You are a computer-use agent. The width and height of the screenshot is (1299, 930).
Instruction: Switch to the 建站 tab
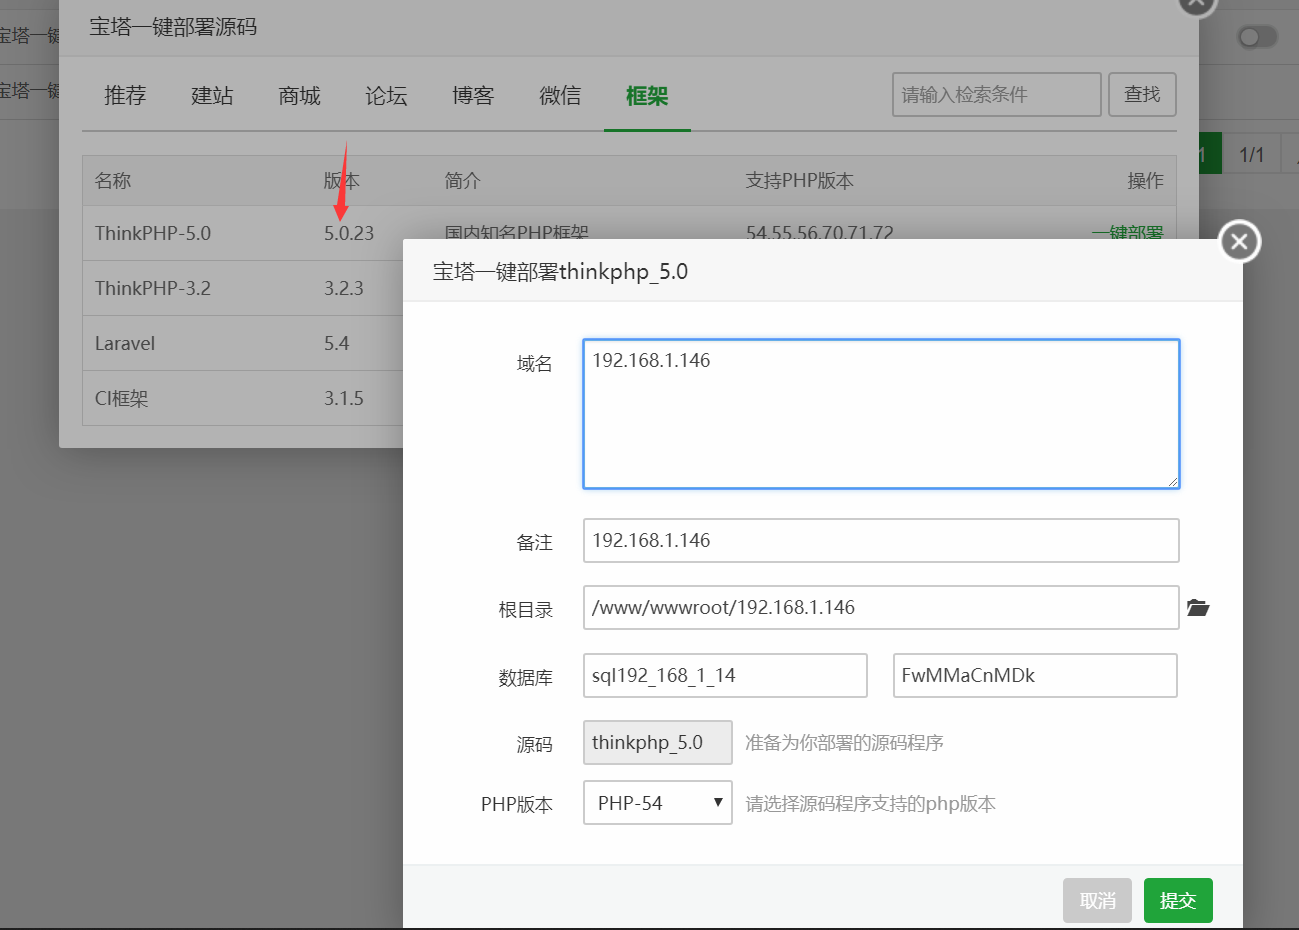coord(212,95)
